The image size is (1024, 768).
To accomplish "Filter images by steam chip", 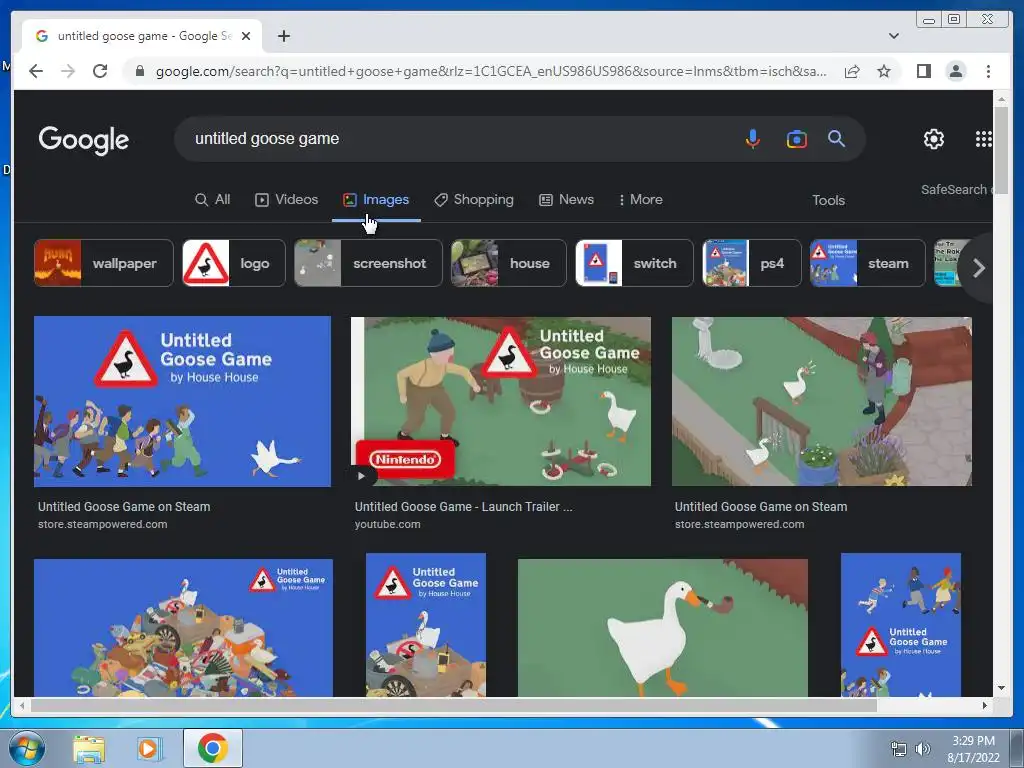I will [x=868, y=263].
